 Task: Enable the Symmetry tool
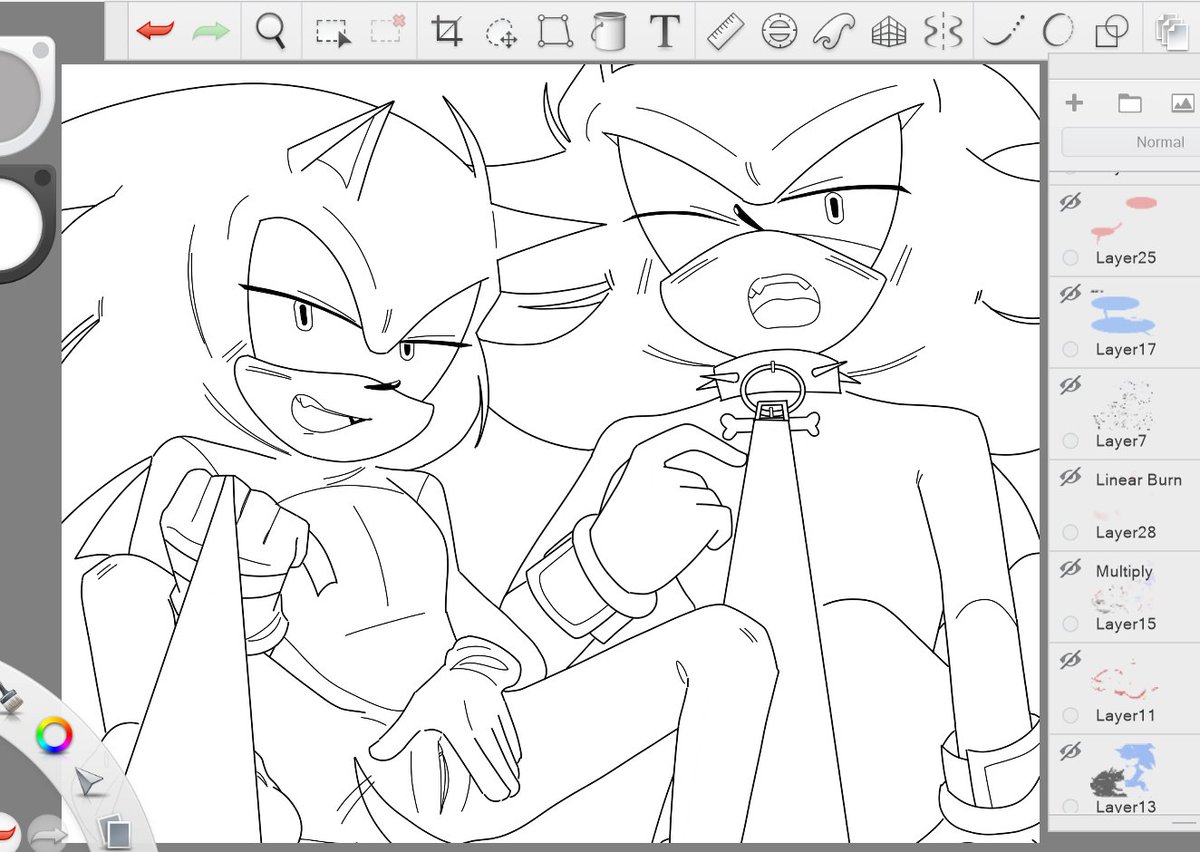tap(942, 32)
